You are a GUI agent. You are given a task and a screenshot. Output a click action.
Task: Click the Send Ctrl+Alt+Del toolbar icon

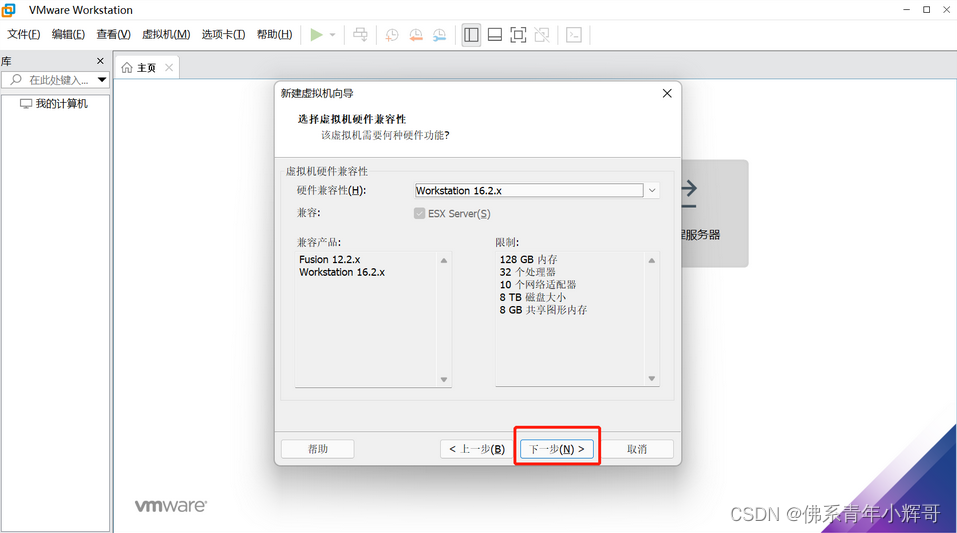click(x=361, y=35)
